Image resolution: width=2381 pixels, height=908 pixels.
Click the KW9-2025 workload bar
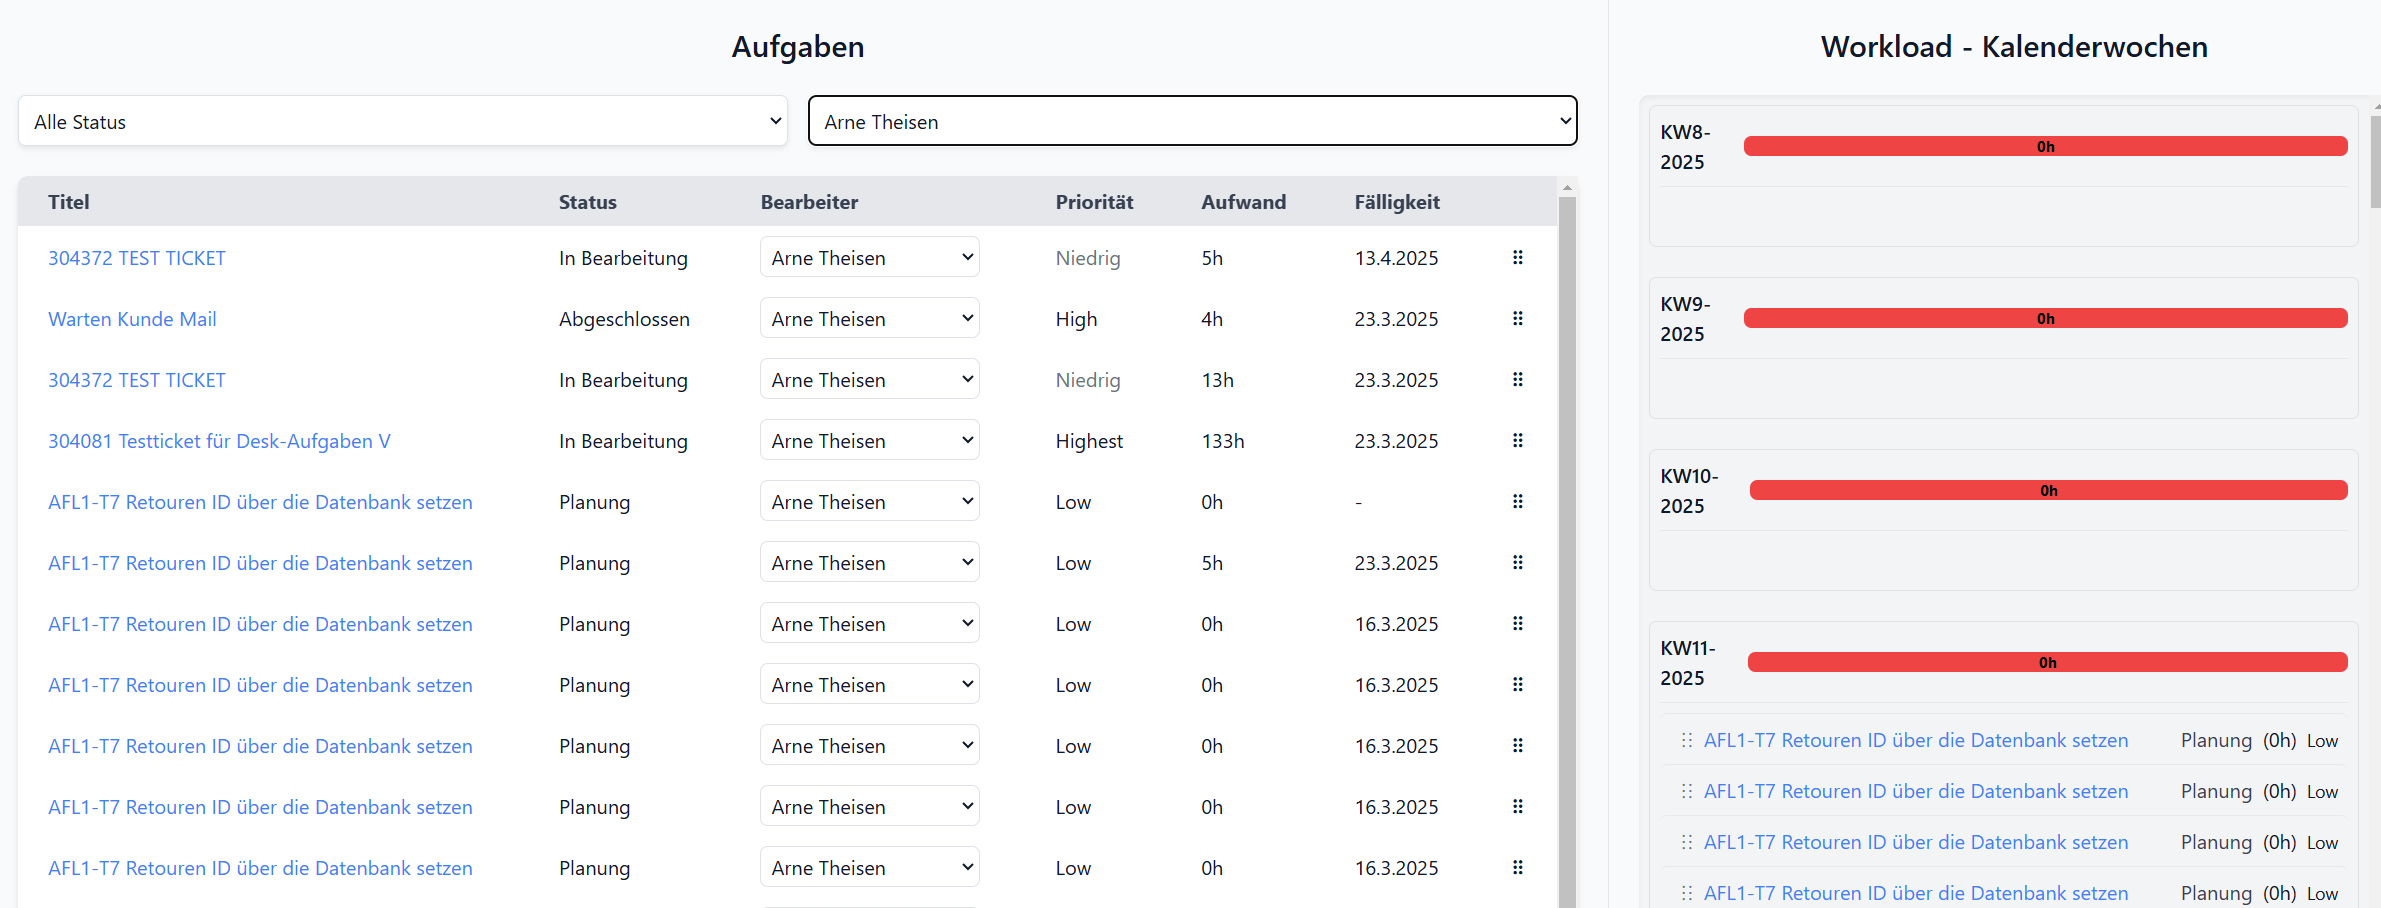tap(2046, 318)
